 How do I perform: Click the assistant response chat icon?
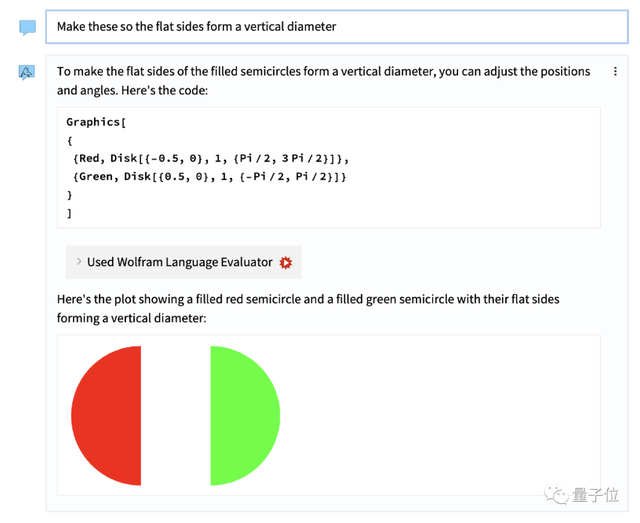27,72
